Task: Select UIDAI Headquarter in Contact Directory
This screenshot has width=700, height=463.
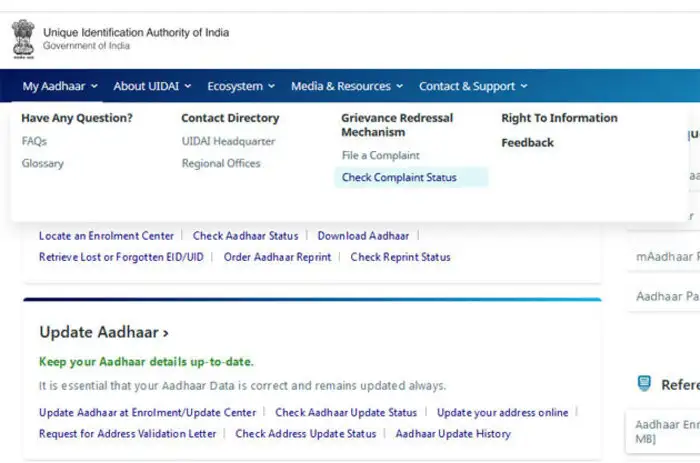Action: pos(228,141)
